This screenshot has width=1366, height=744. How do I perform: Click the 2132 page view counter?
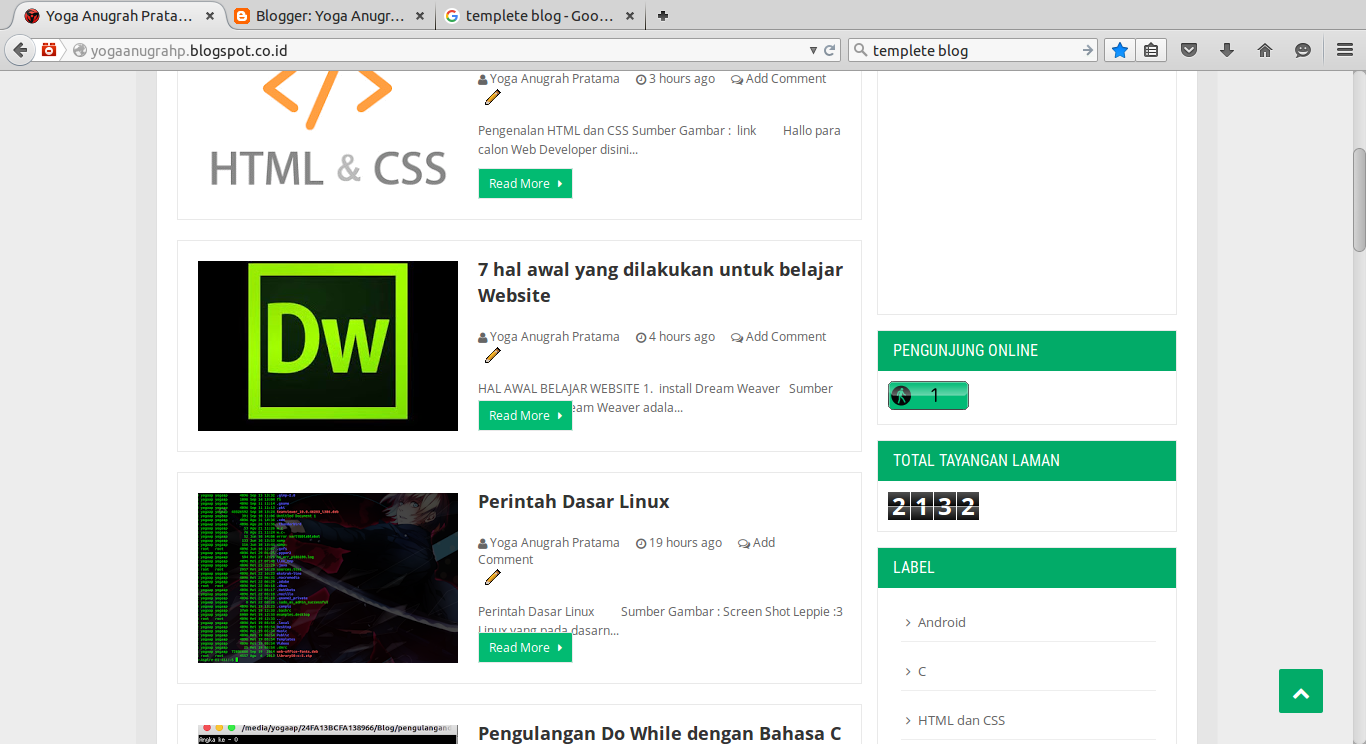click(933, 506)
